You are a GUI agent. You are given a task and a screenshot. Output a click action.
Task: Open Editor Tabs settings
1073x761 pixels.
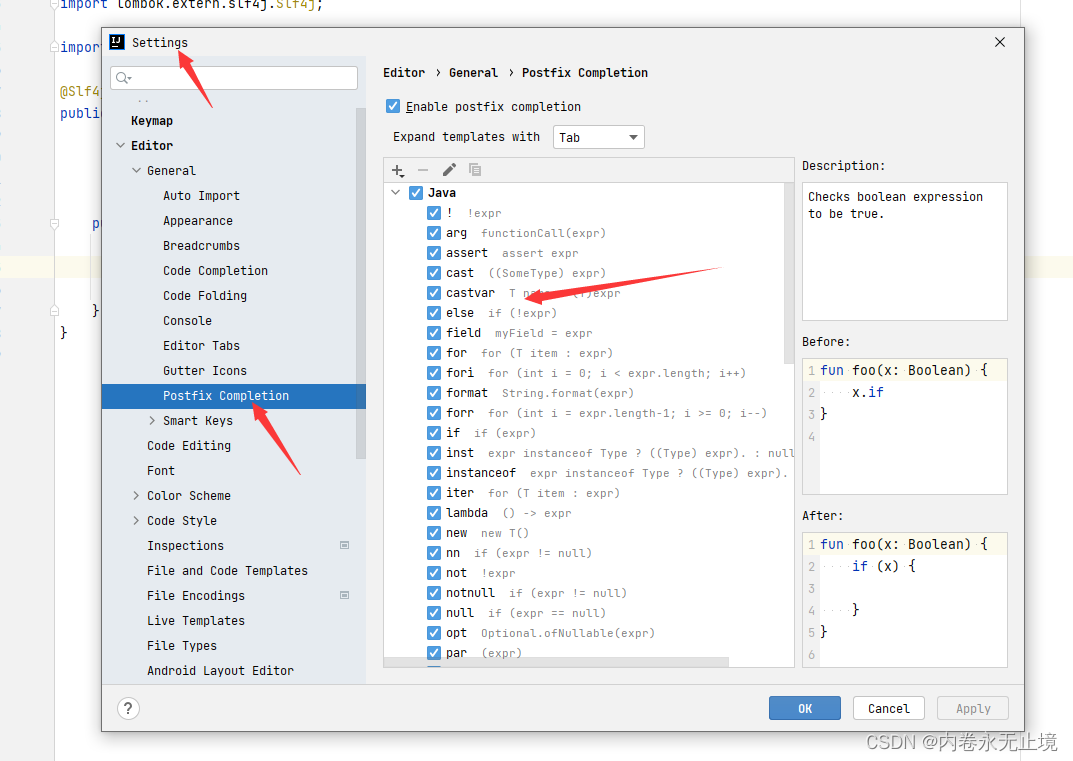201,346
